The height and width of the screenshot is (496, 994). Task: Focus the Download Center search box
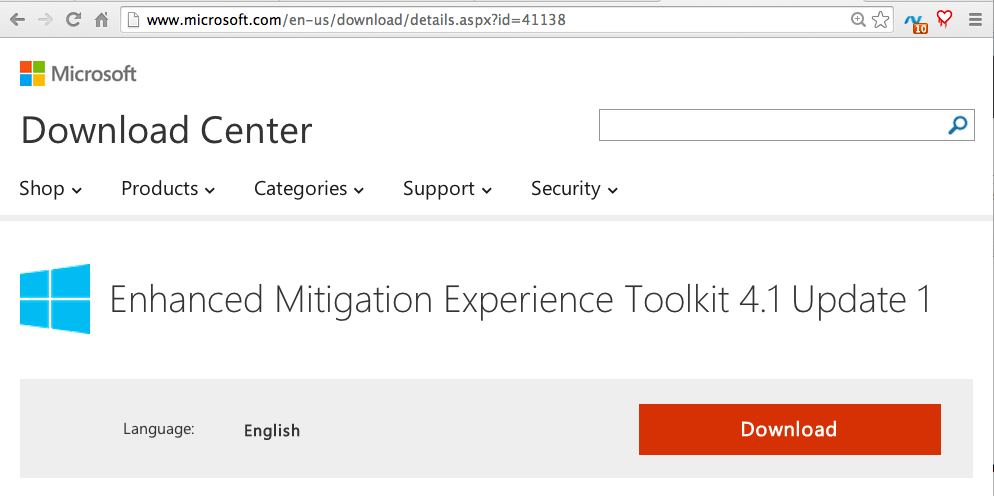(770, 125)
